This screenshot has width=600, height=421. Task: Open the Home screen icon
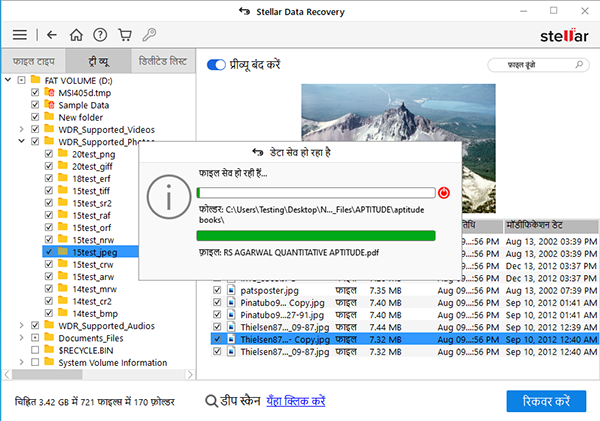click(x=76, y=35)
